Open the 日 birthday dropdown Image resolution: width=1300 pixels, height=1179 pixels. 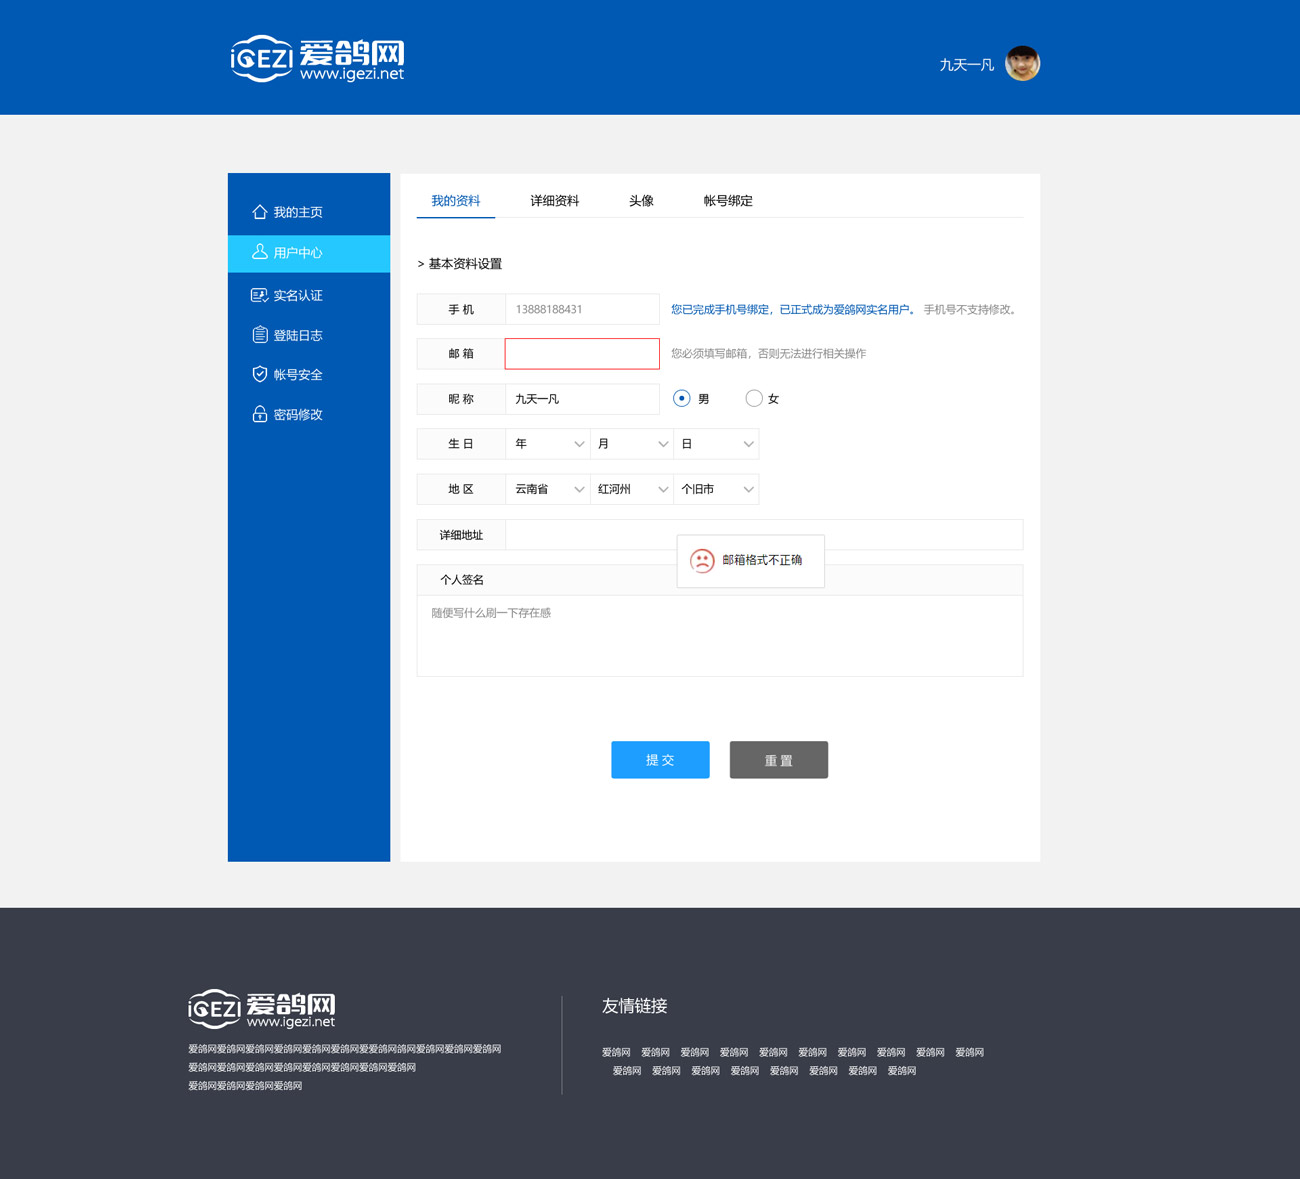pyautogui.click(x=716, y=444)
